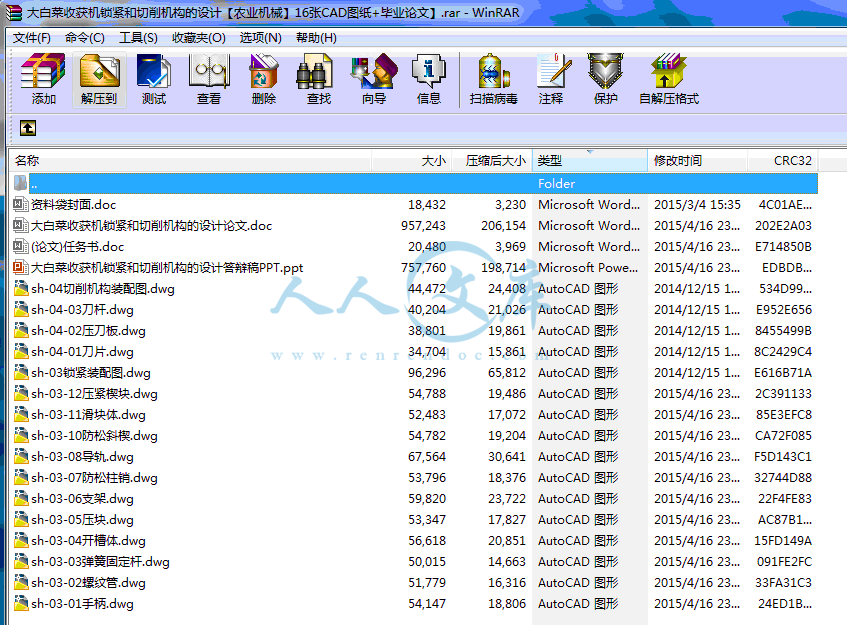Sort by 名称 column header
The width and height of the screenshot is (847, 625).
coord(190,160)
